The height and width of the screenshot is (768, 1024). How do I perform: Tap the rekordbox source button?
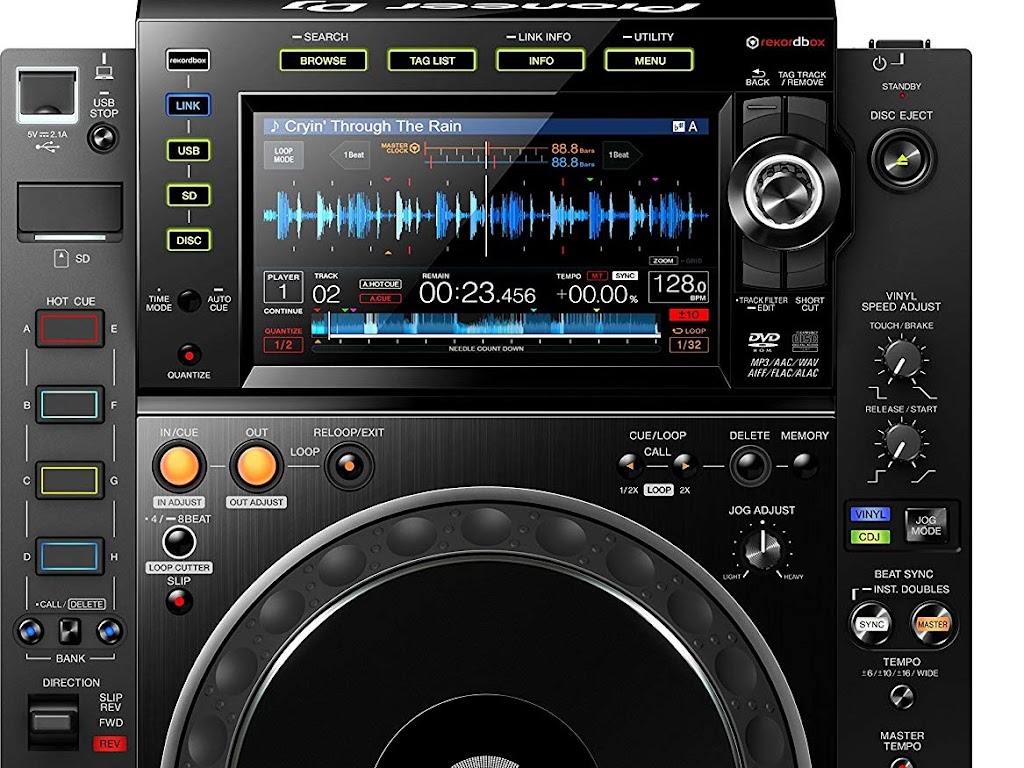point(188,60)
